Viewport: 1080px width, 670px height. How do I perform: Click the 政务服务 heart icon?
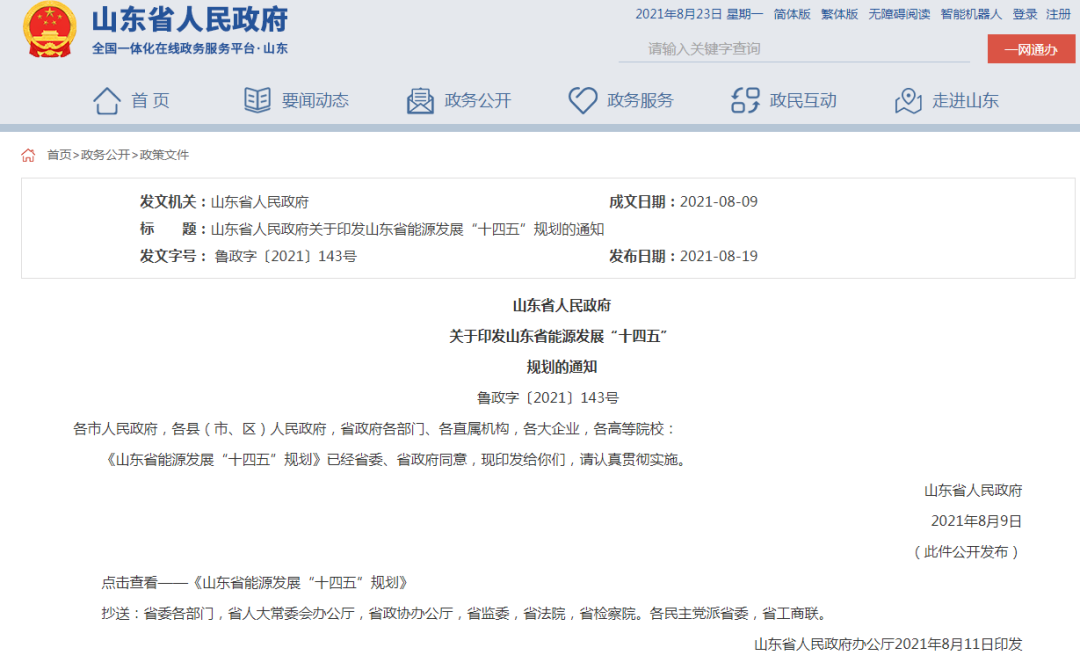point(581,100)
